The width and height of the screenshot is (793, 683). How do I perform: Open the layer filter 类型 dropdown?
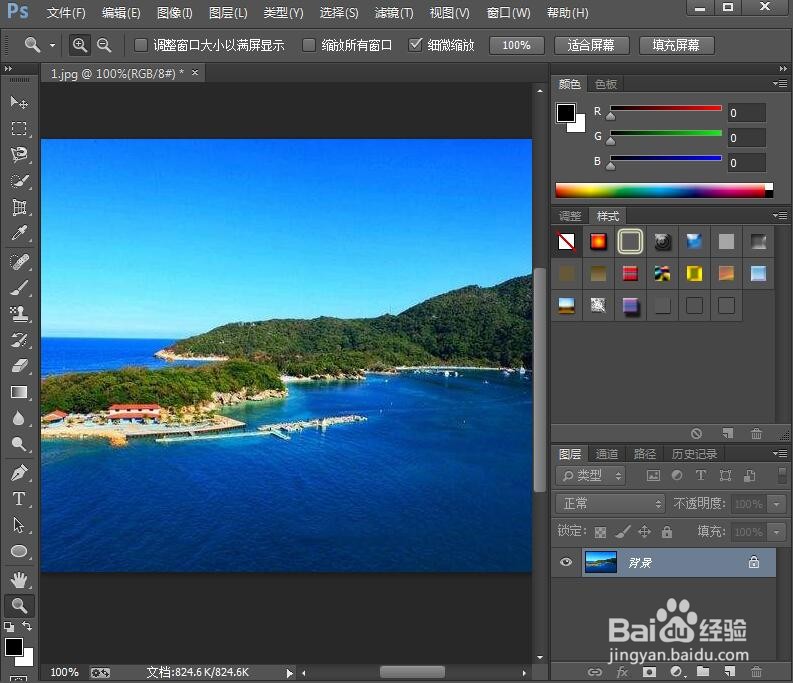(x=590, y=475)
